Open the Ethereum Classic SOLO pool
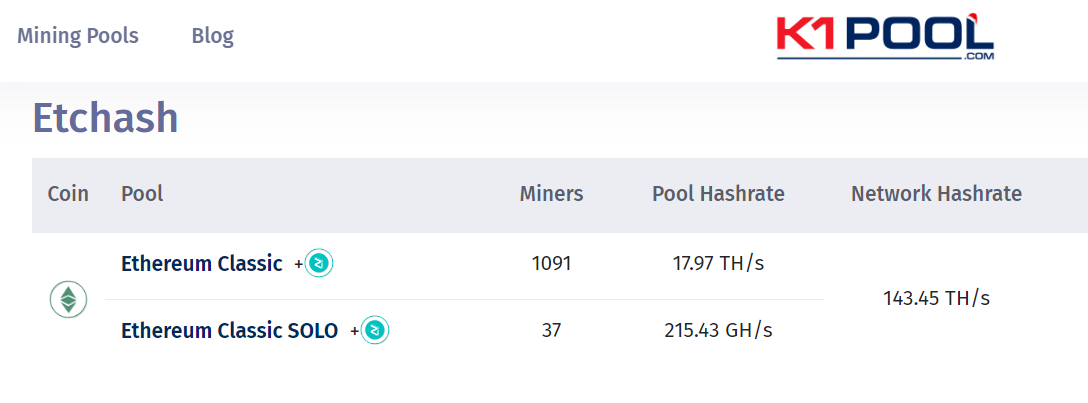This screenshot has height=403, width=1088. coord(230,331)
